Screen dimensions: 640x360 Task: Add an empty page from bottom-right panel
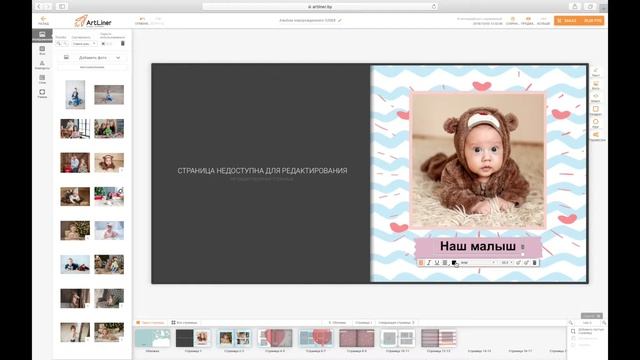(x=587, y=331)
